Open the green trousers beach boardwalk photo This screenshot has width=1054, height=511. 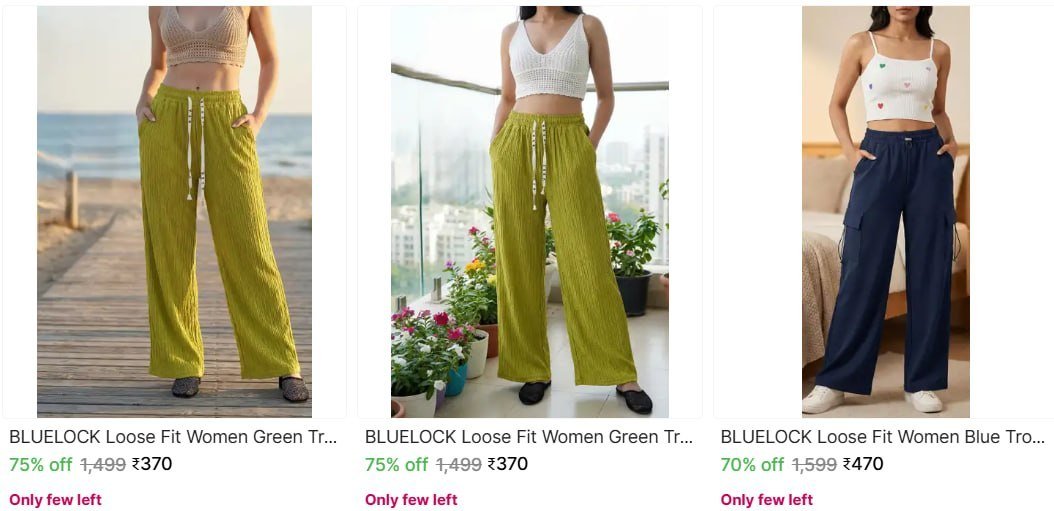click(x=174, y=212)
